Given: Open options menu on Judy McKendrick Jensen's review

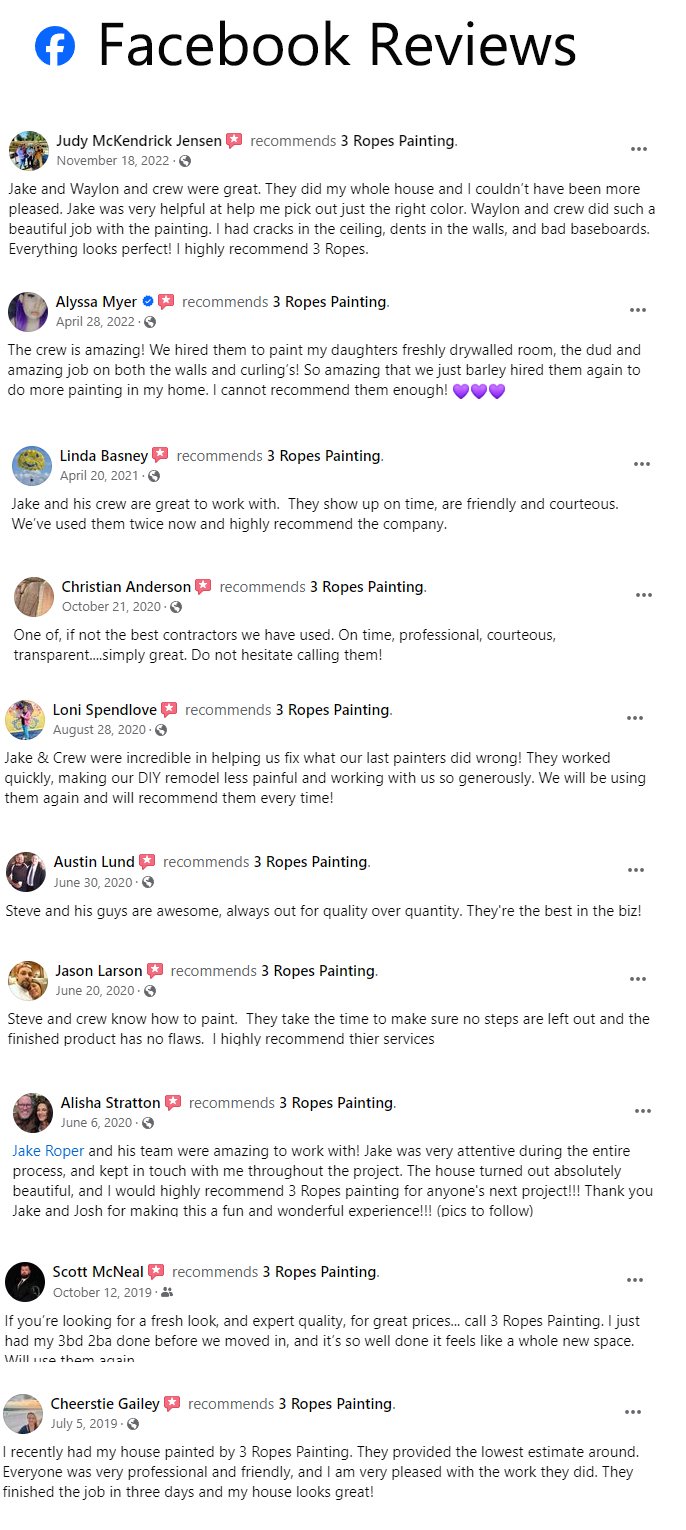Looking at the screenshot, I should click(x=639, y=149).
